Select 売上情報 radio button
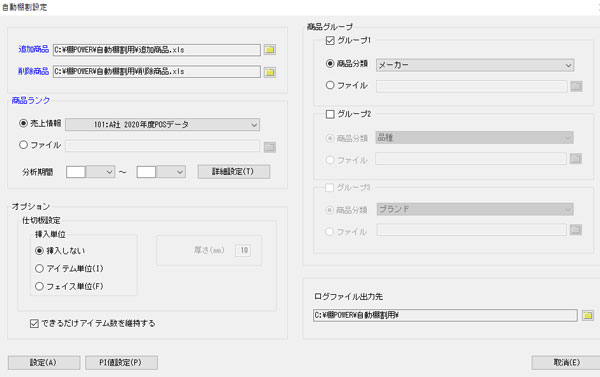 [23, 123]
